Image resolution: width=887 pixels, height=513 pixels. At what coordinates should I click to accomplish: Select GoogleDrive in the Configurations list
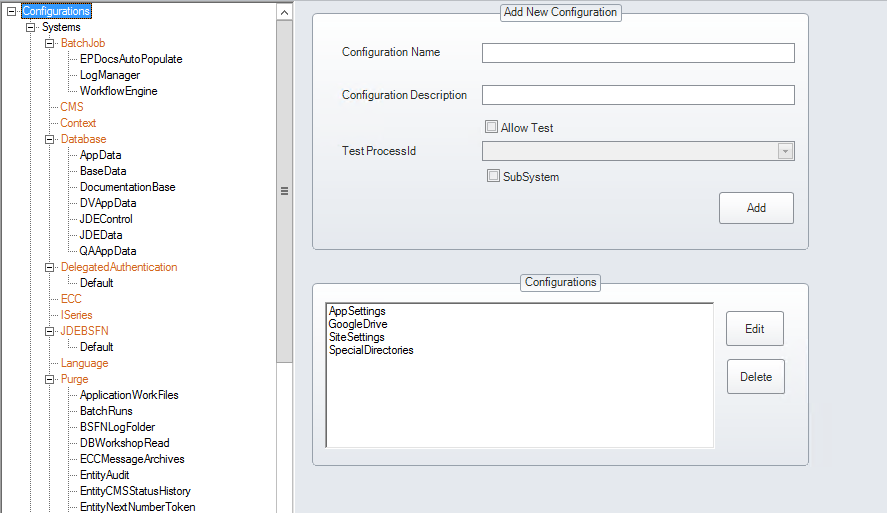358,324
